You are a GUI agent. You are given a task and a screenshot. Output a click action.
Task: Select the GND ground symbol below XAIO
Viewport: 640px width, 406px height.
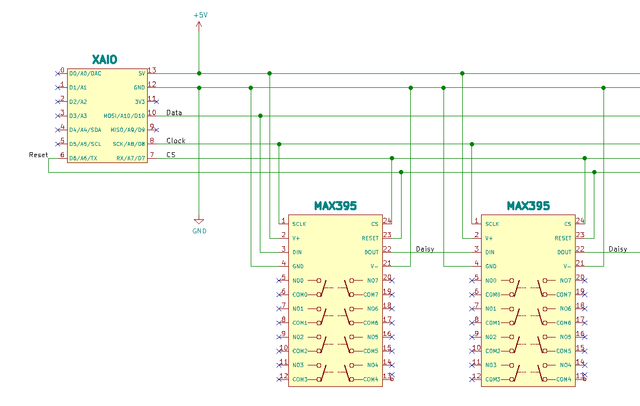199,226
